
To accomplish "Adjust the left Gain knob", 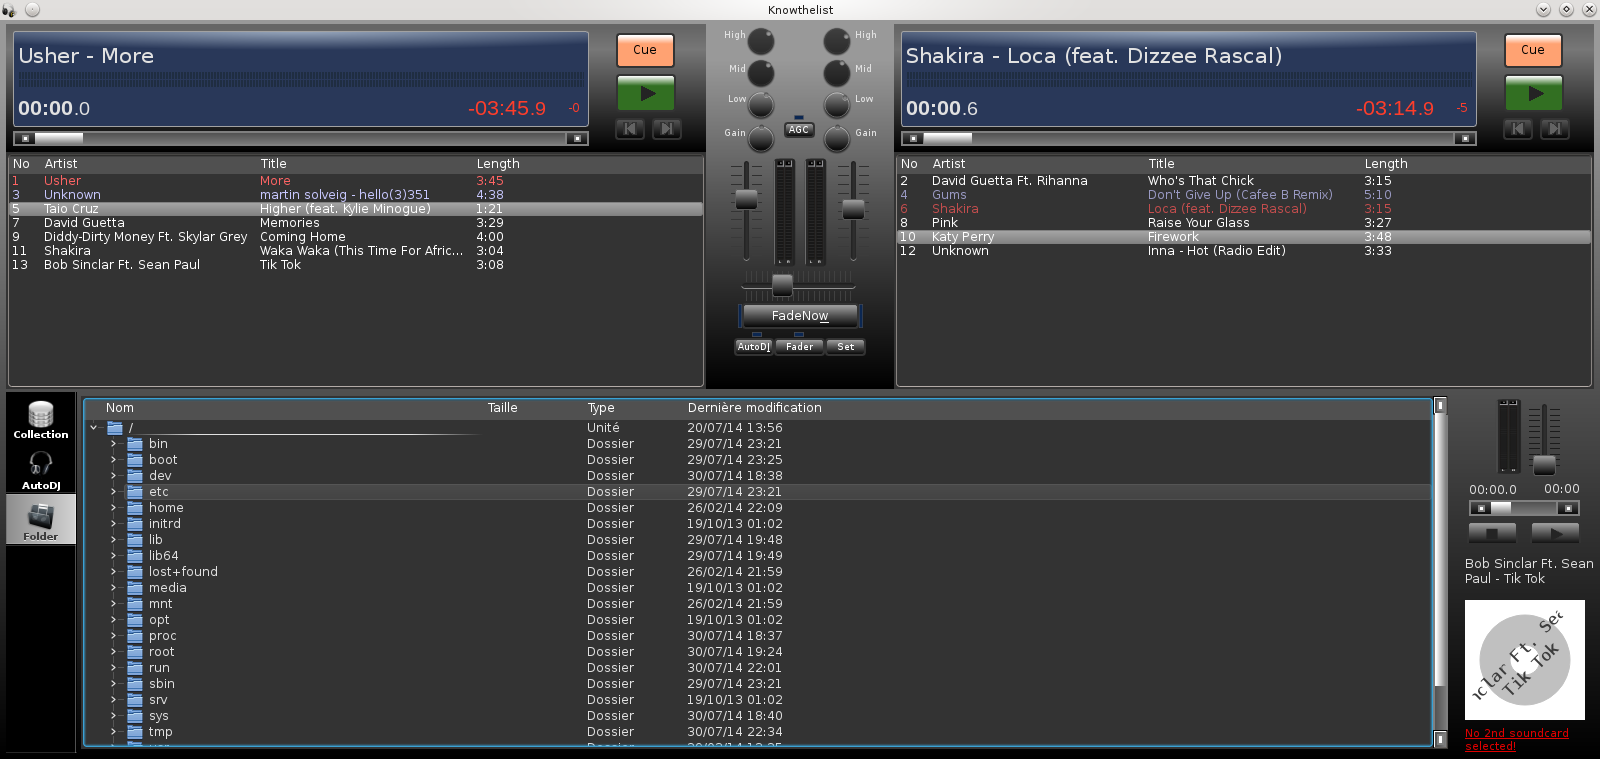I will click(762, 138).
